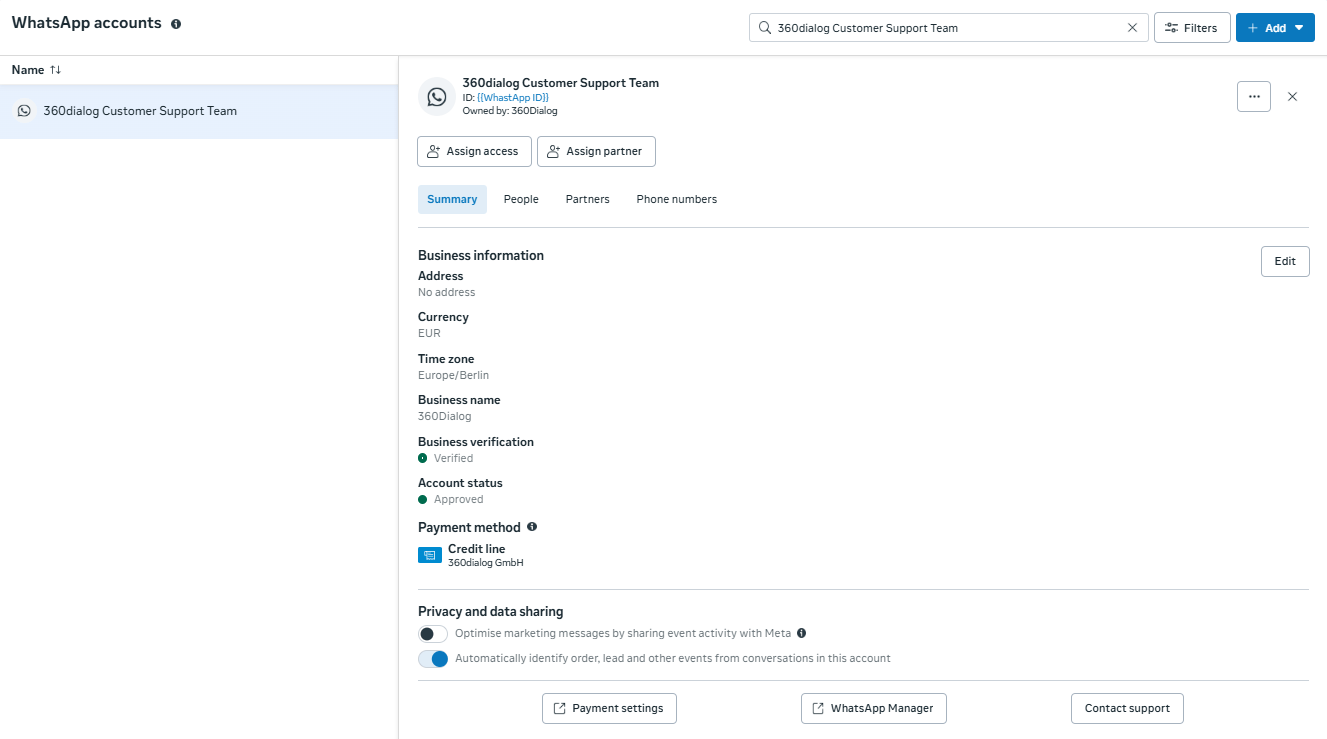The image size is (1327, 739).
Task: Sort accounts by Name using the arrows icon
Action: pyautogui.click(x=56, y=70)
